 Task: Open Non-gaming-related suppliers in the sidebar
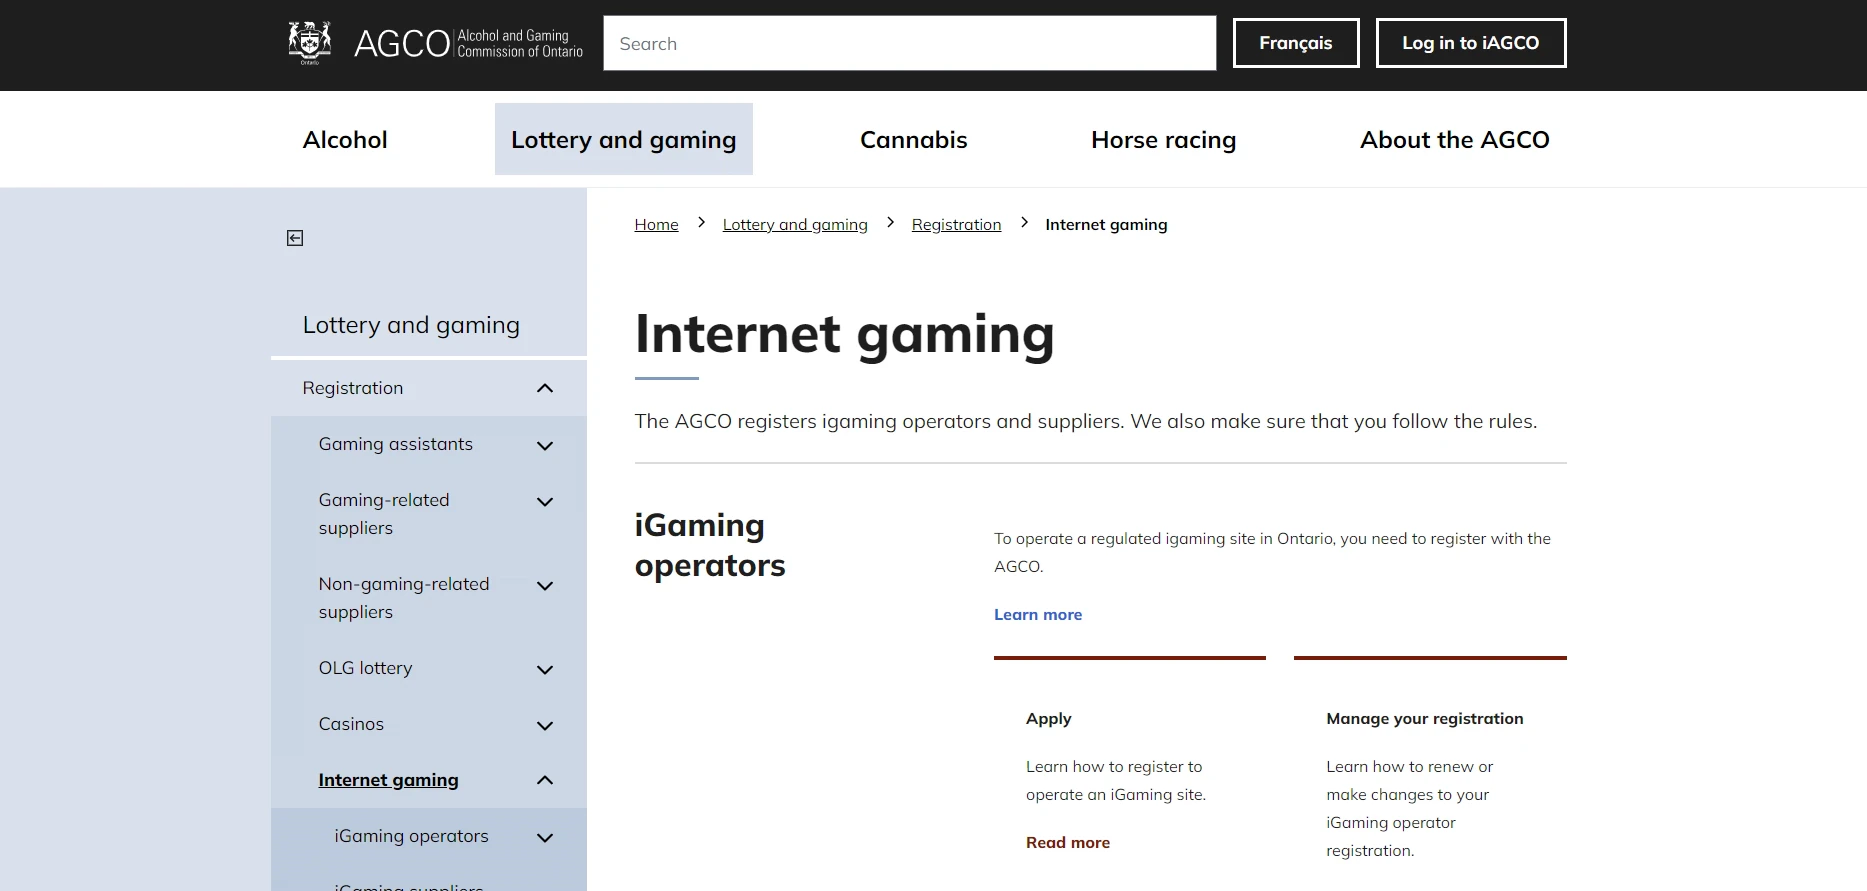404,598
